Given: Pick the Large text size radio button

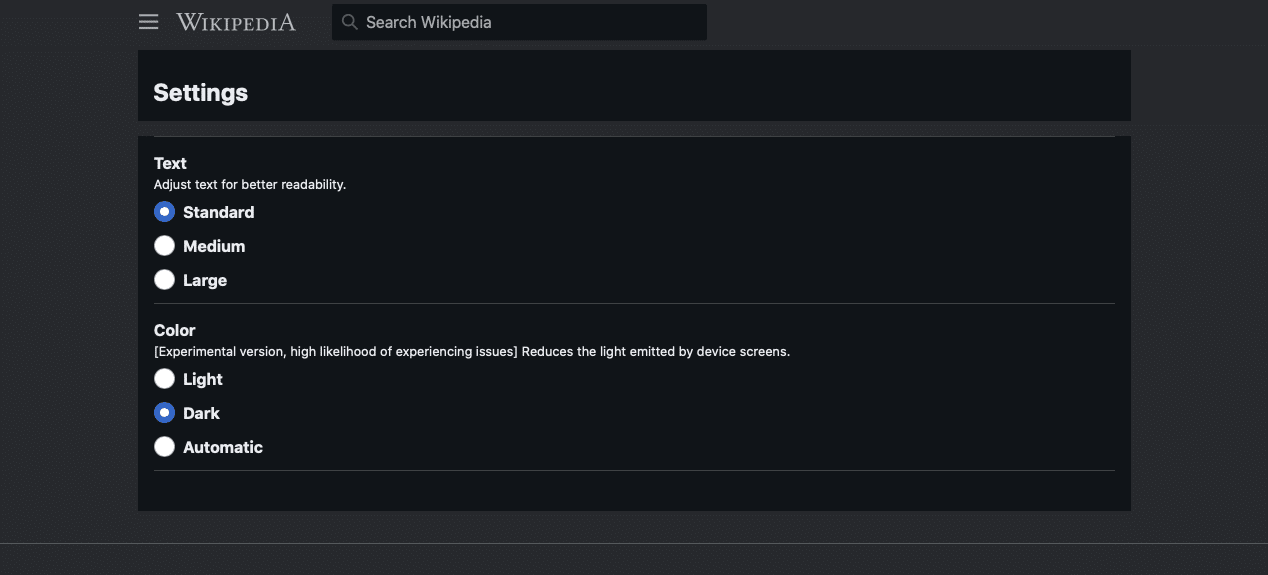Looking at the screenshot, I should pos(165,280).
